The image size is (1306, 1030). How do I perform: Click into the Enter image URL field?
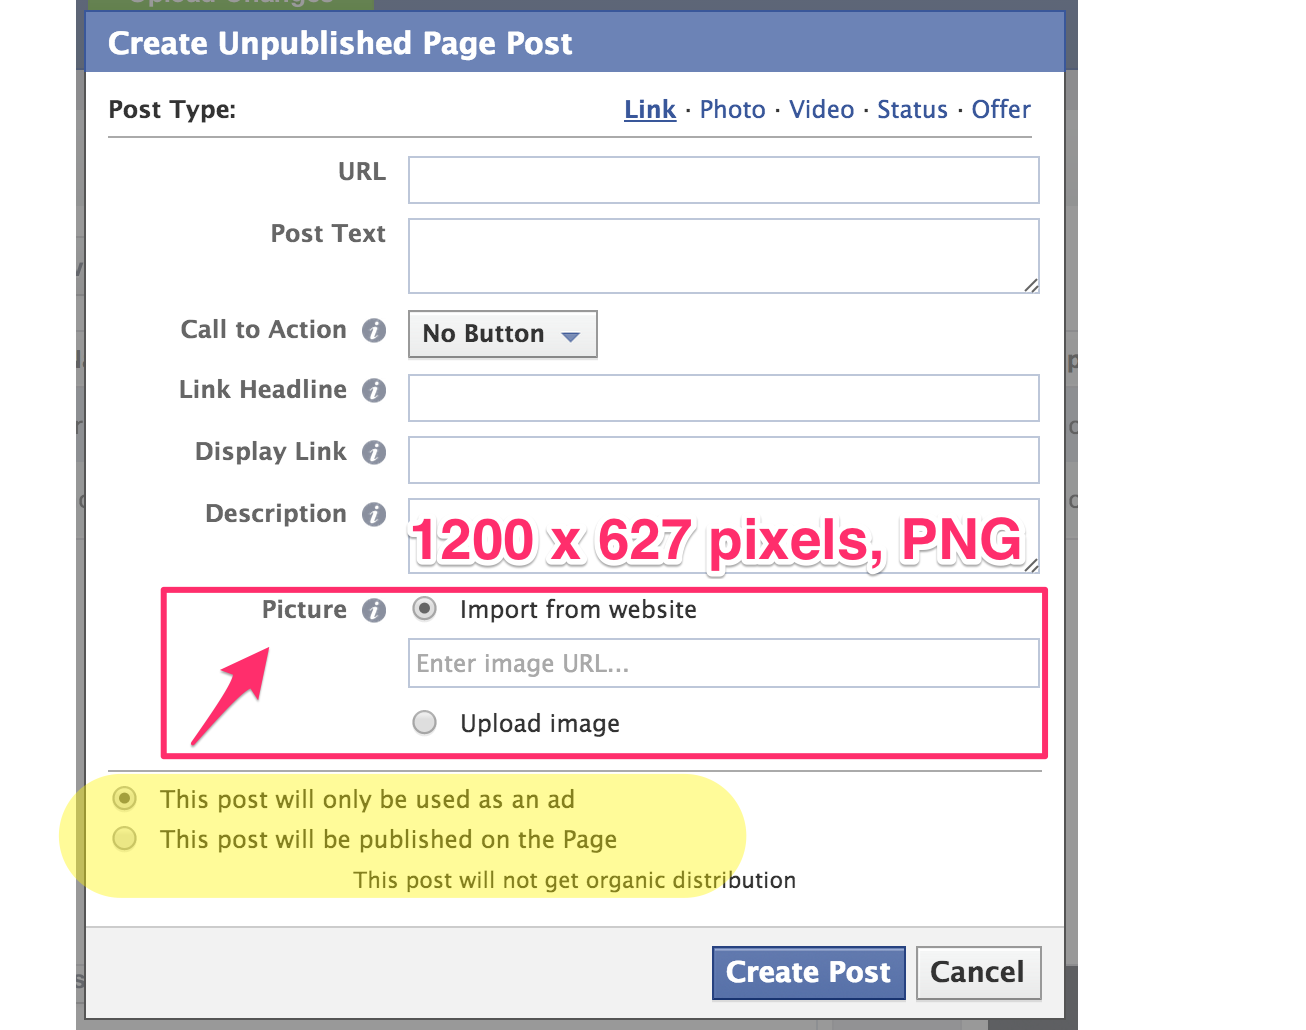click(x=724, y=664)
